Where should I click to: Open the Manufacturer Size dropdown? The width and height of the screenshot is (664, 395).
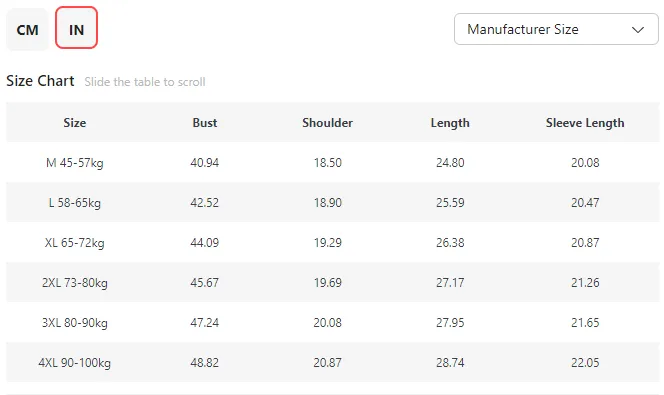point(556,29)
